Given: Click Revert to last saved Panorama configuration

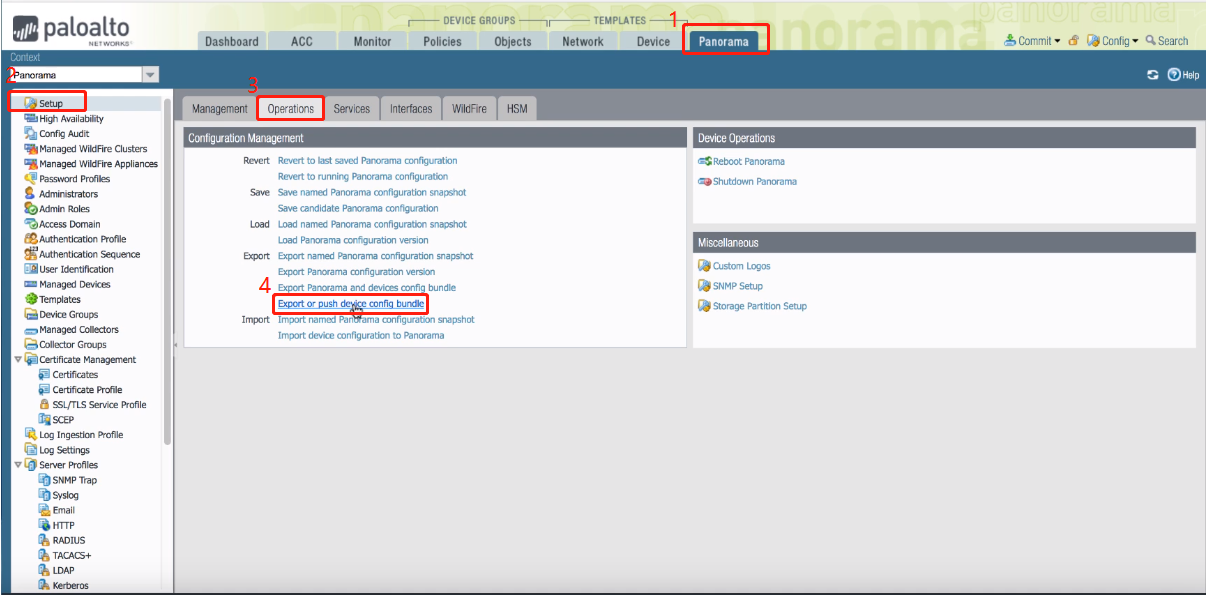Looking at the screenshot, I should pyautogui.click(x=367, y=160).
